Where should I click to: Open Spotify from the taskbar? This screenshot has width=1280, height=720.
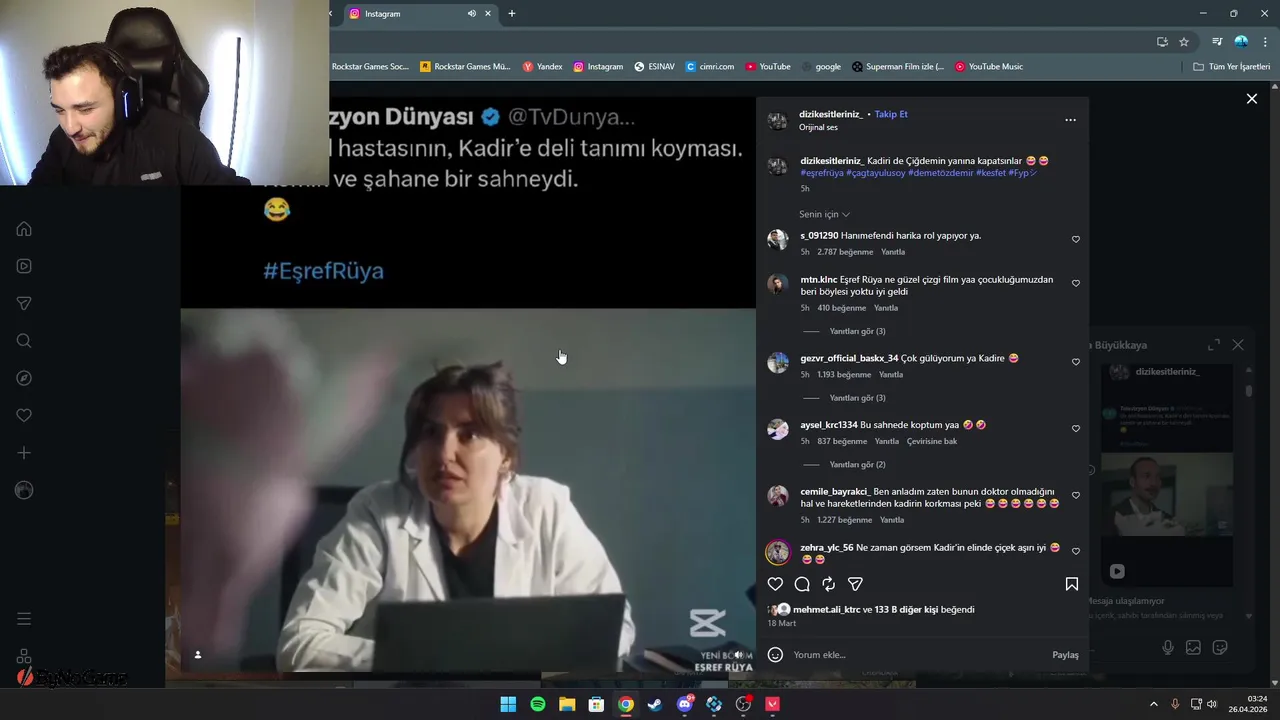[x=538, y=704]
